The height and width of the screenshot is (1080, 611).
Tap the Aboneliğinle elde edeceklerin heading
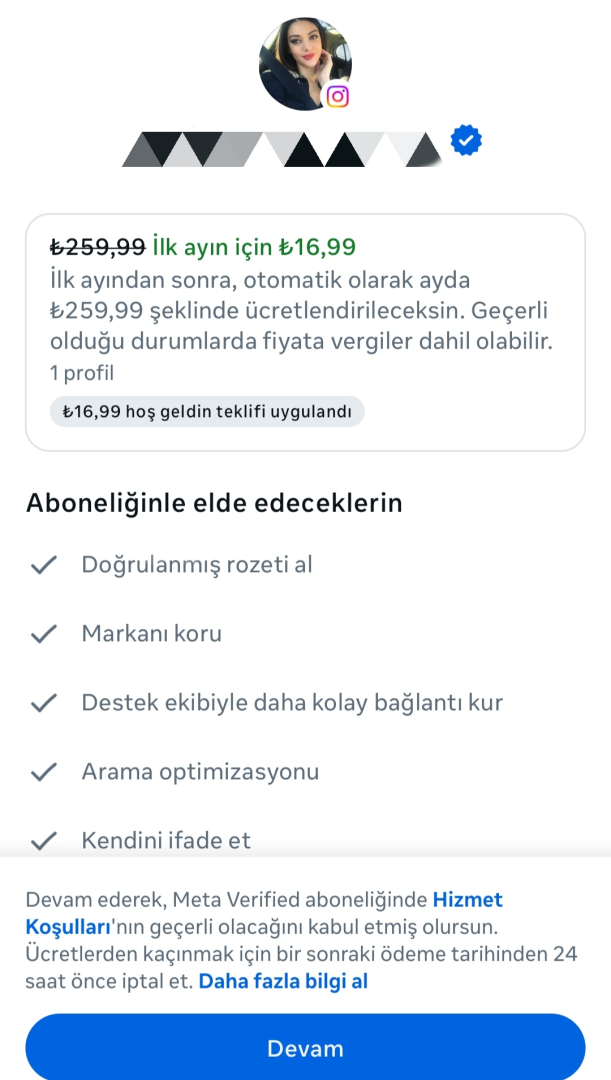(214, 503)
